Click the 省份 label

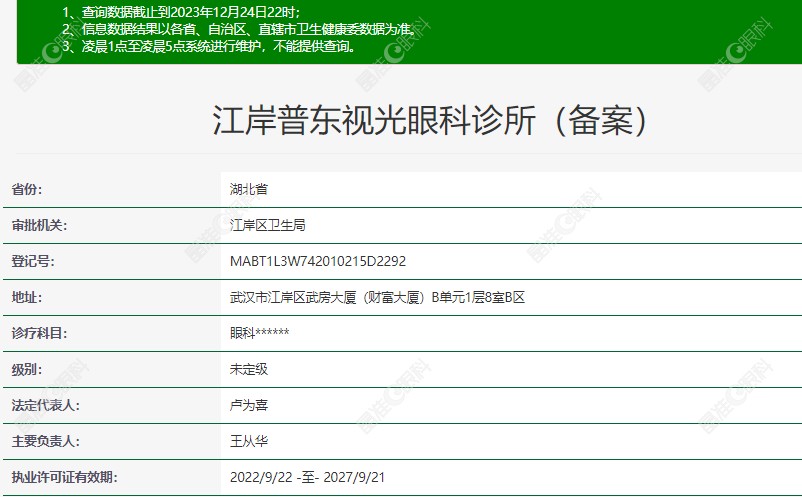point(27,189)
